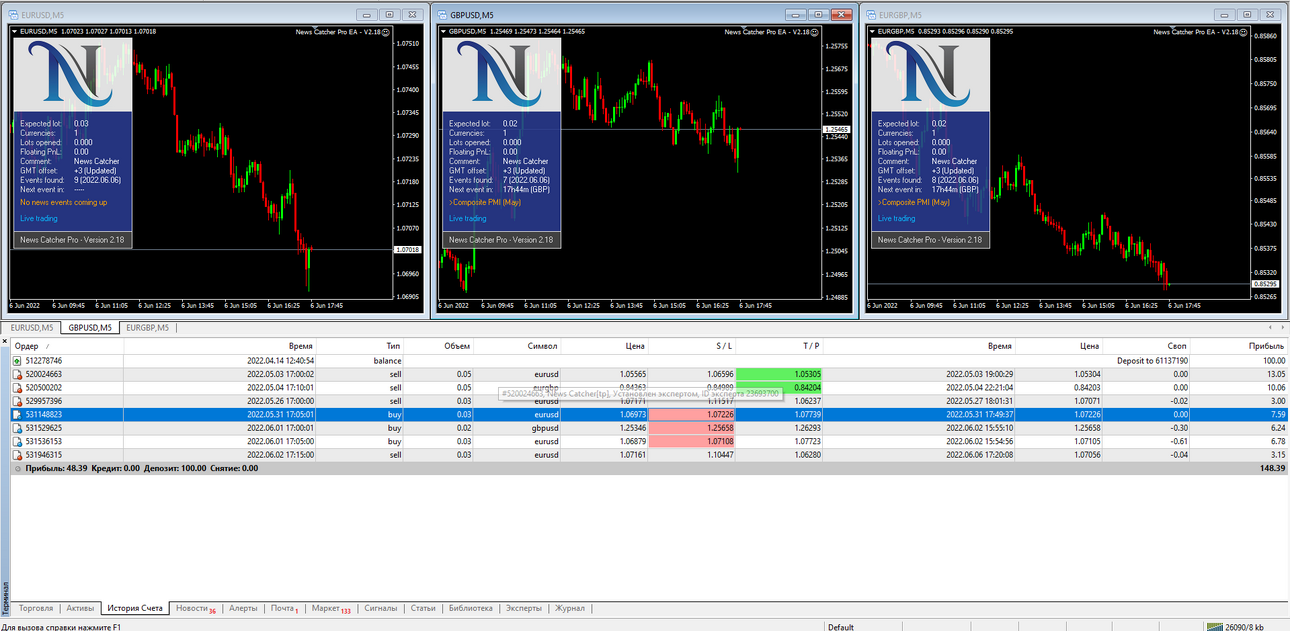Open the Журнал tab
This screenshot has width=1290, height=631.
(x=570, y=608)
